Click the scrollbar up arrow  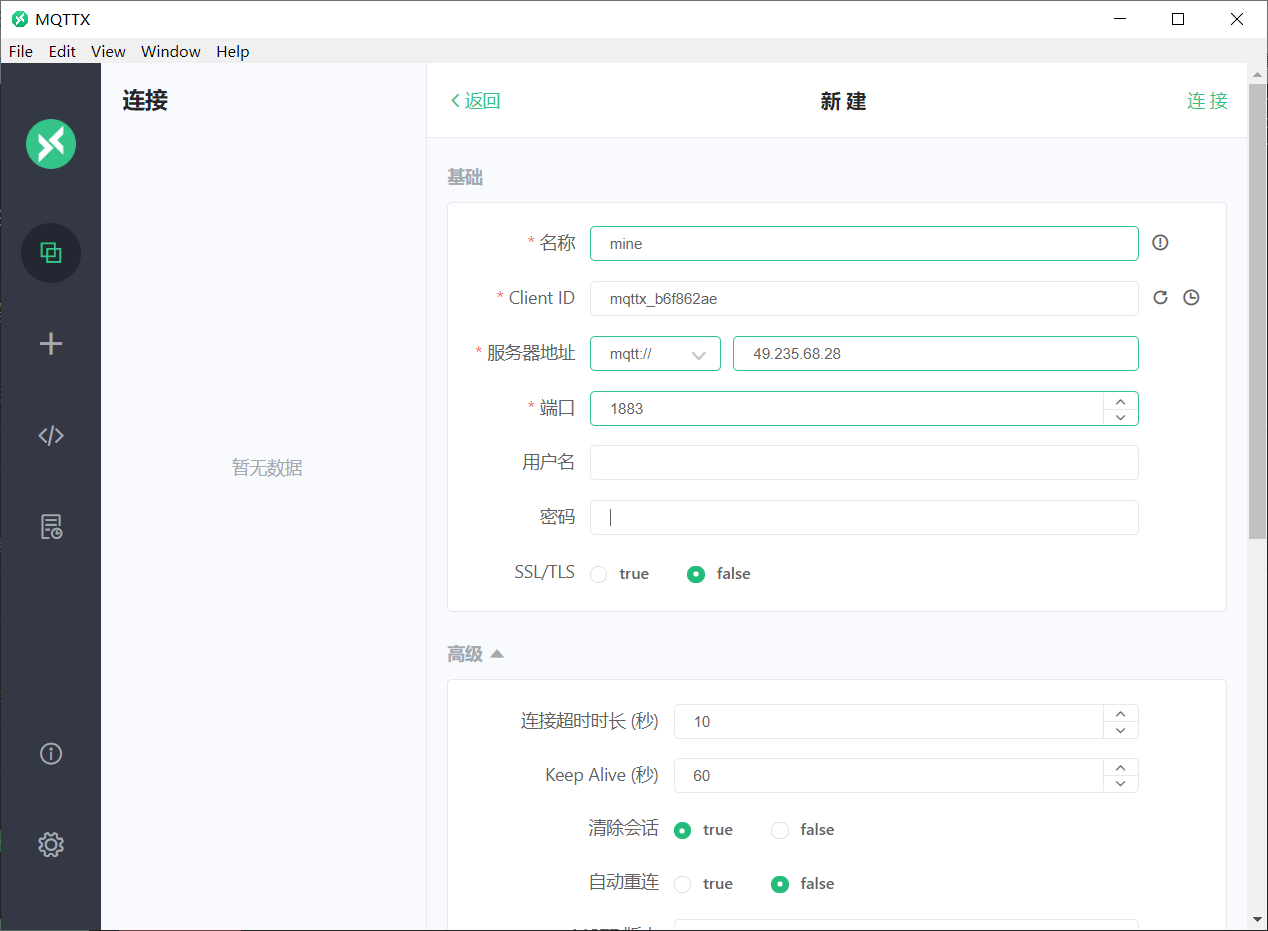1258,74
